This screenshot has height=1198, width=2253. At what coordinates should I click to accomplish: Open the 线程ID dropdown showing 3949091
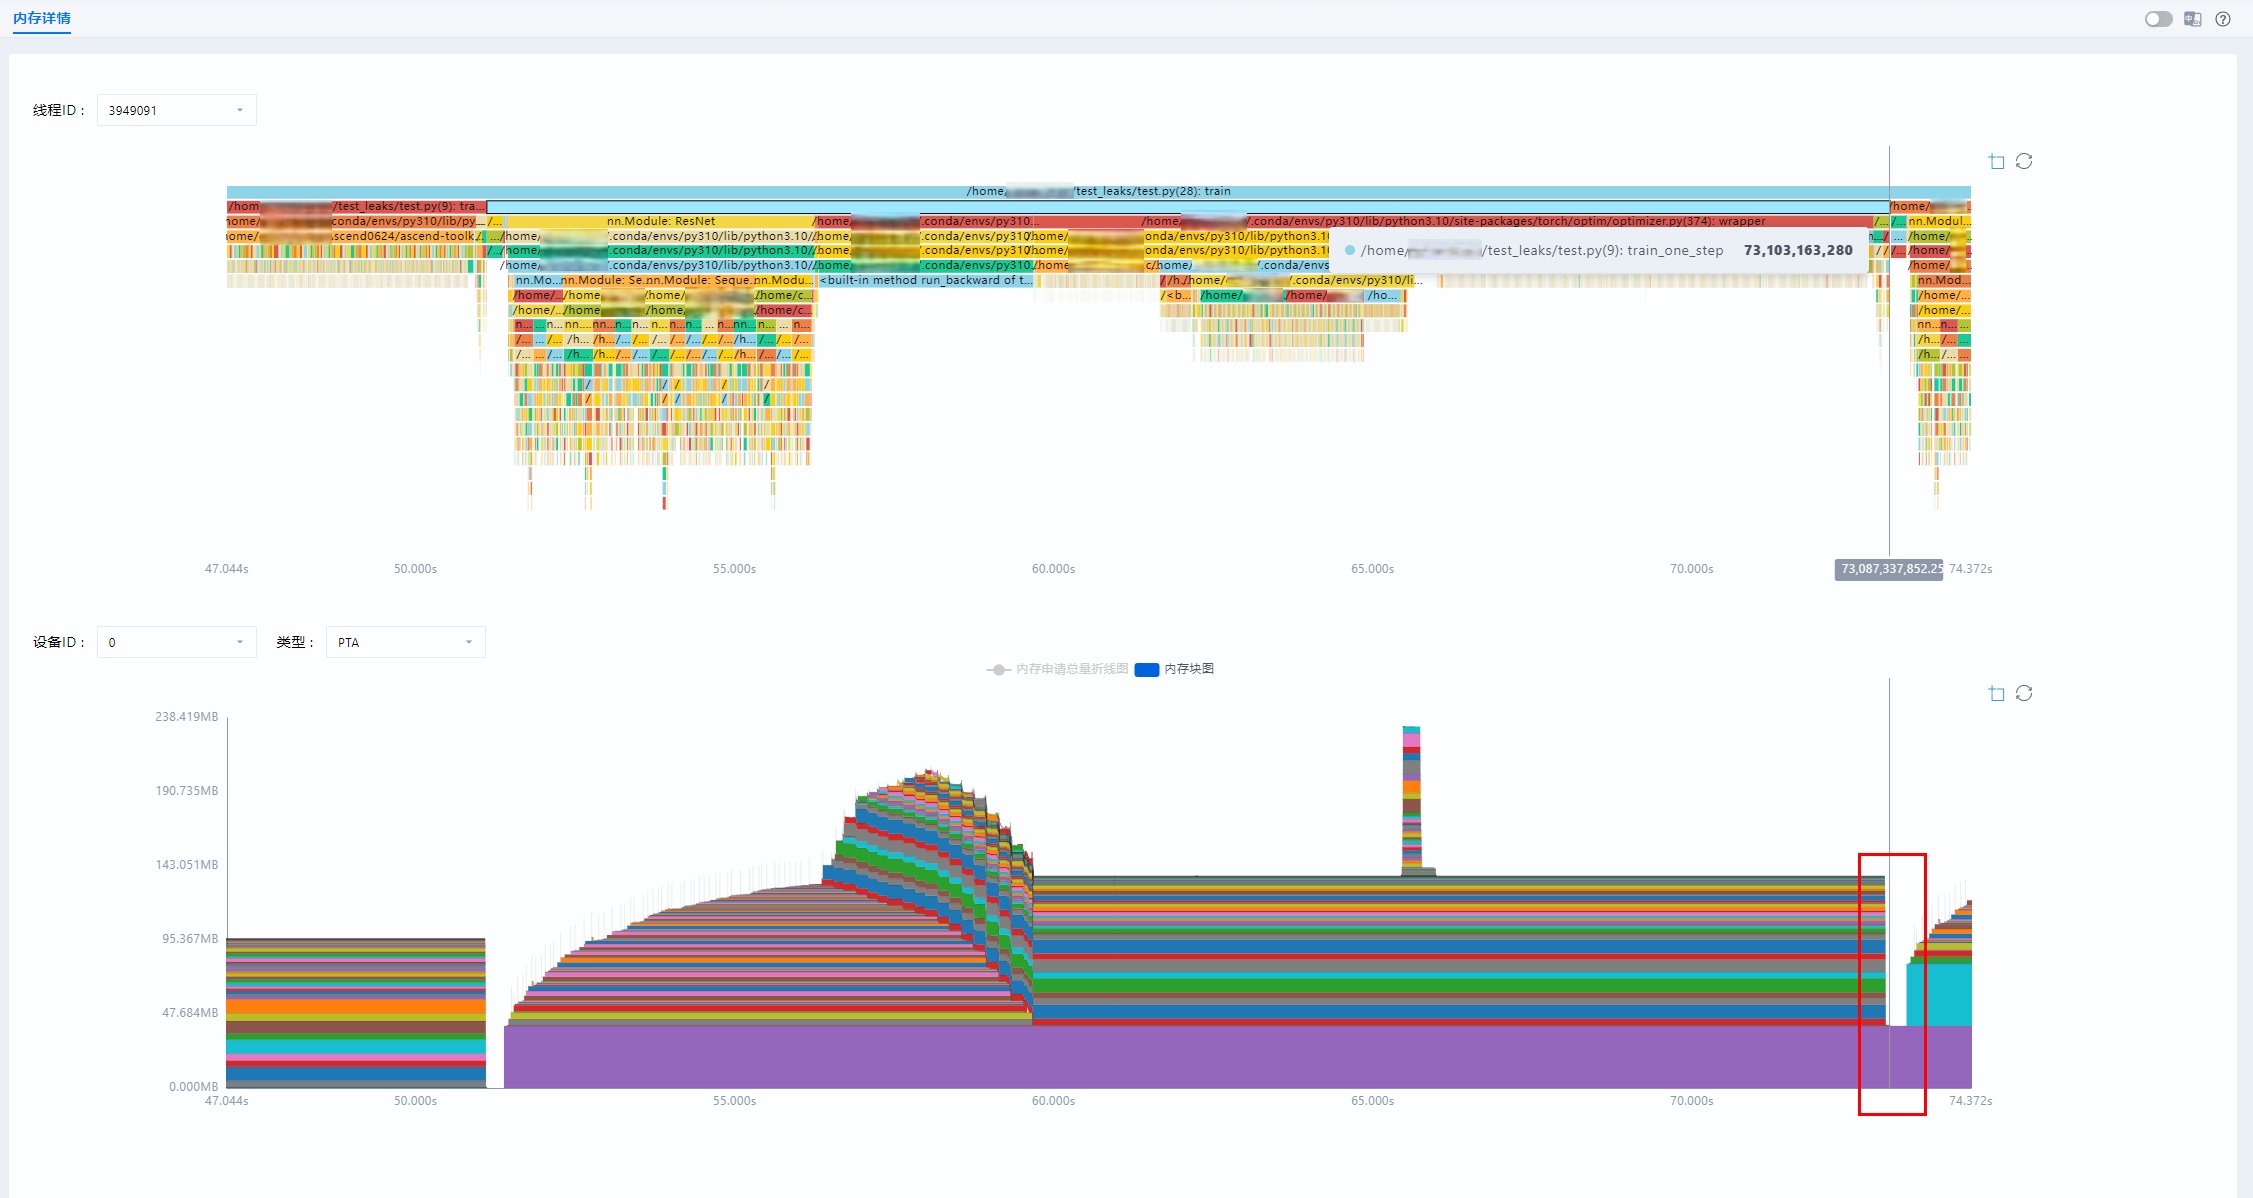click(x=177, y=110)
